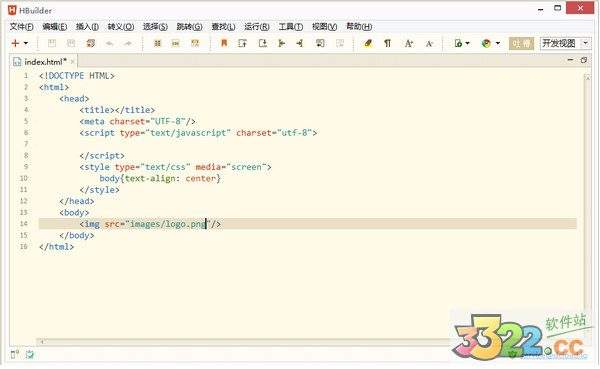Click the Chrome browser preview icon
The image size is (600, 369).
[x=486, y=43]
